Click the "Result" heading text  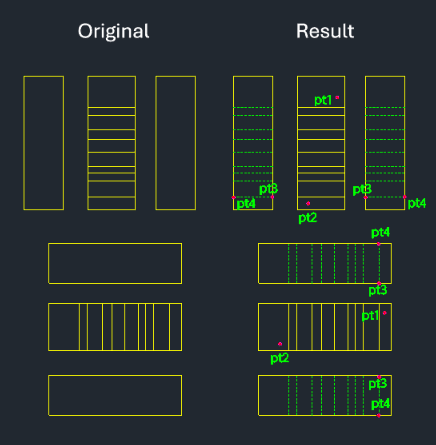click(325, 31)
